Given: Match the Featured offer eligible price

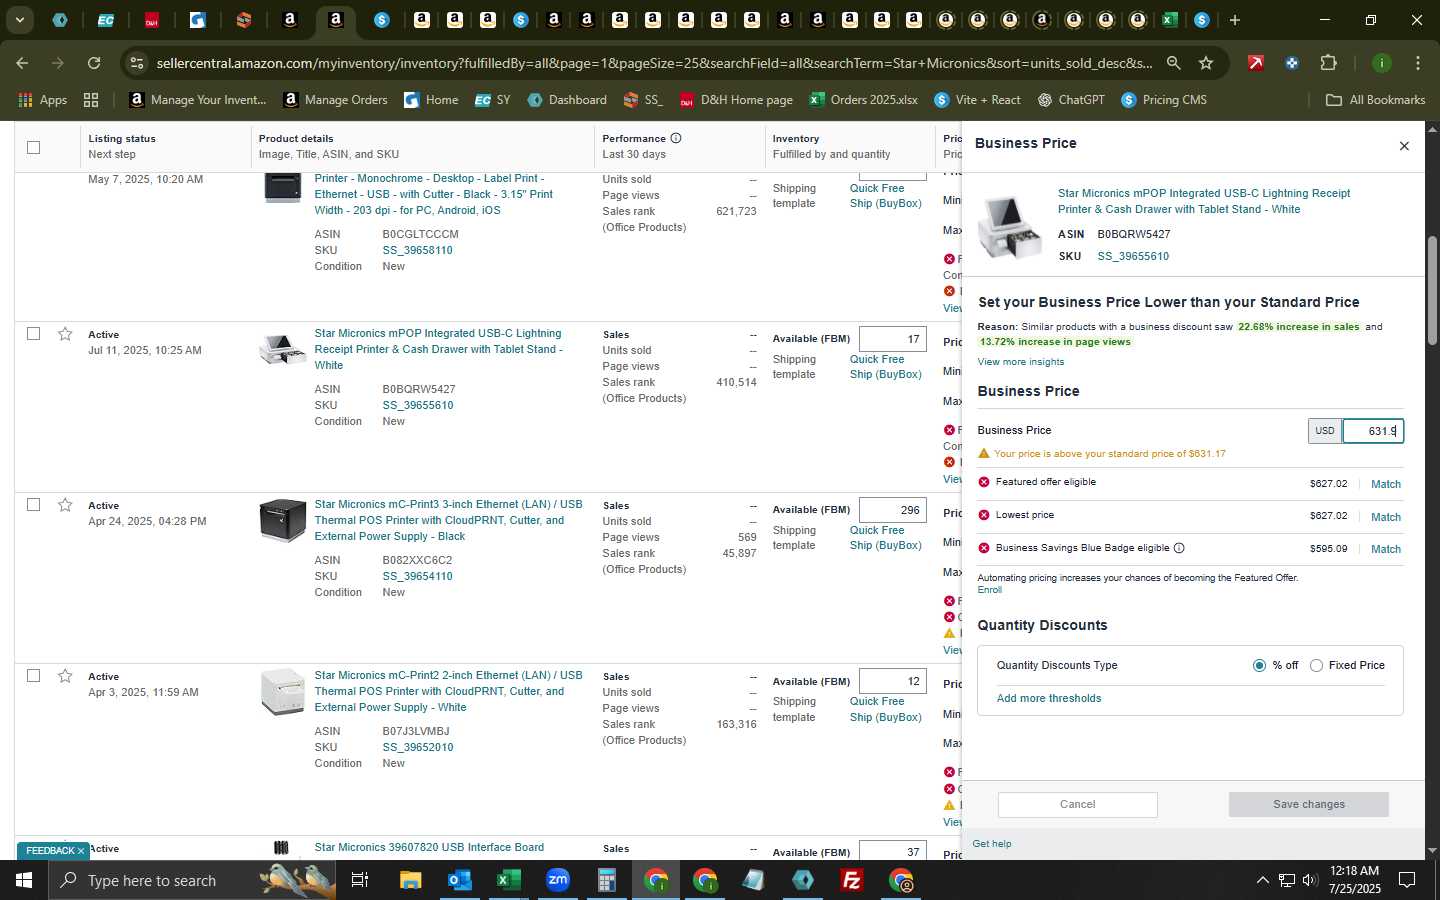Looking at the screenshot, I should pyautogui.click(x=1385, y=484).
